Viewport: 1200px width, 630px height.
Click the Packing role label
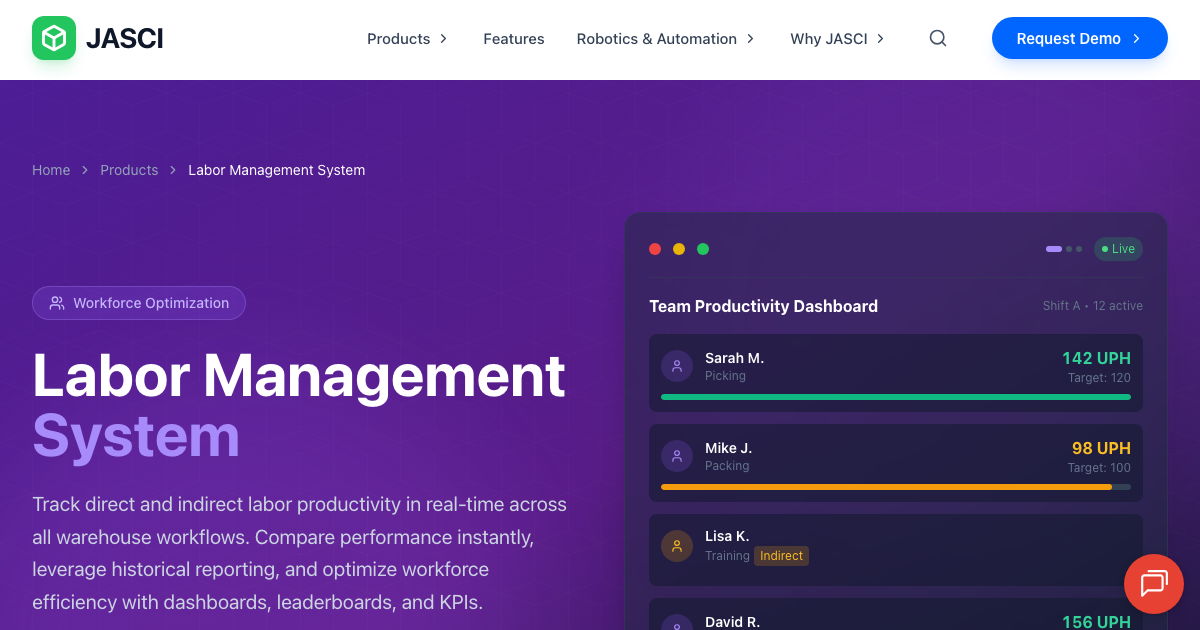point(727,466)
